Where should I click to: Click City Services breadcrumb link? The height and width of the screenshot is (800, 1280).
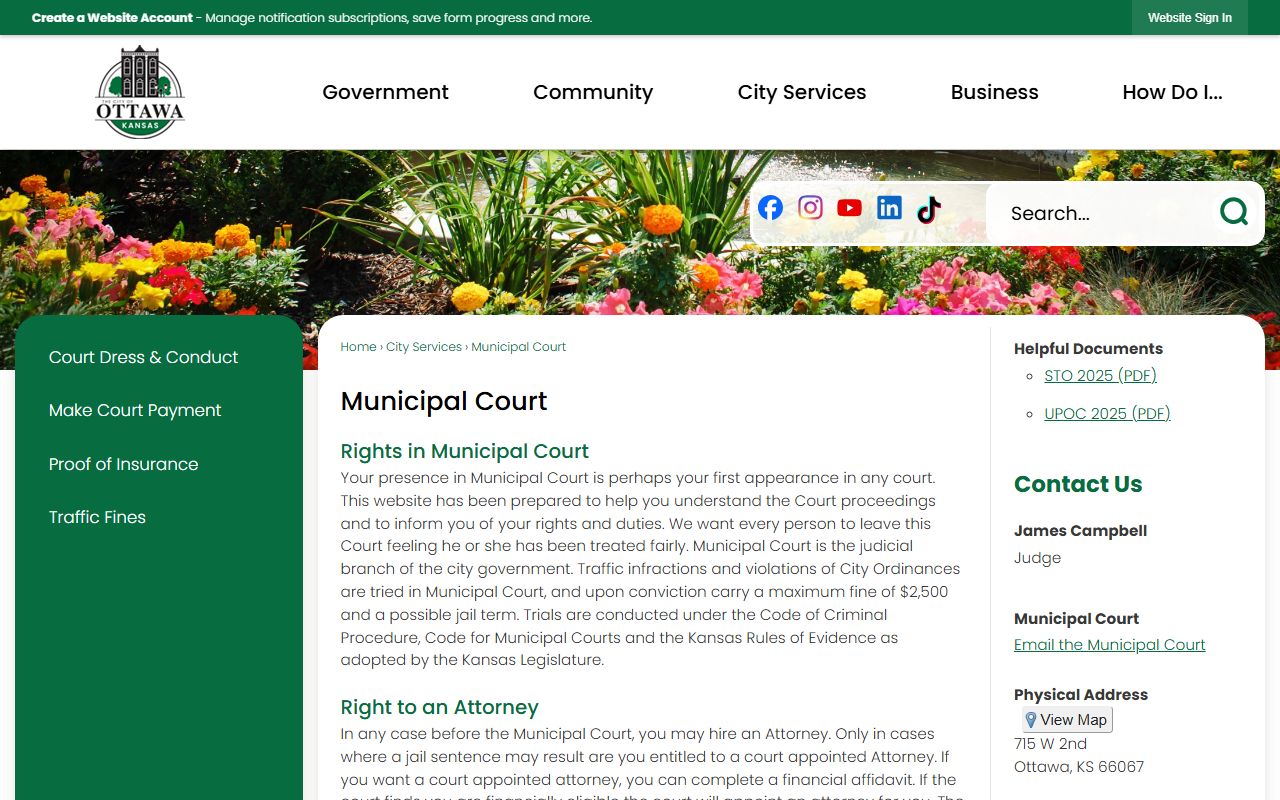tap(424, 347)
